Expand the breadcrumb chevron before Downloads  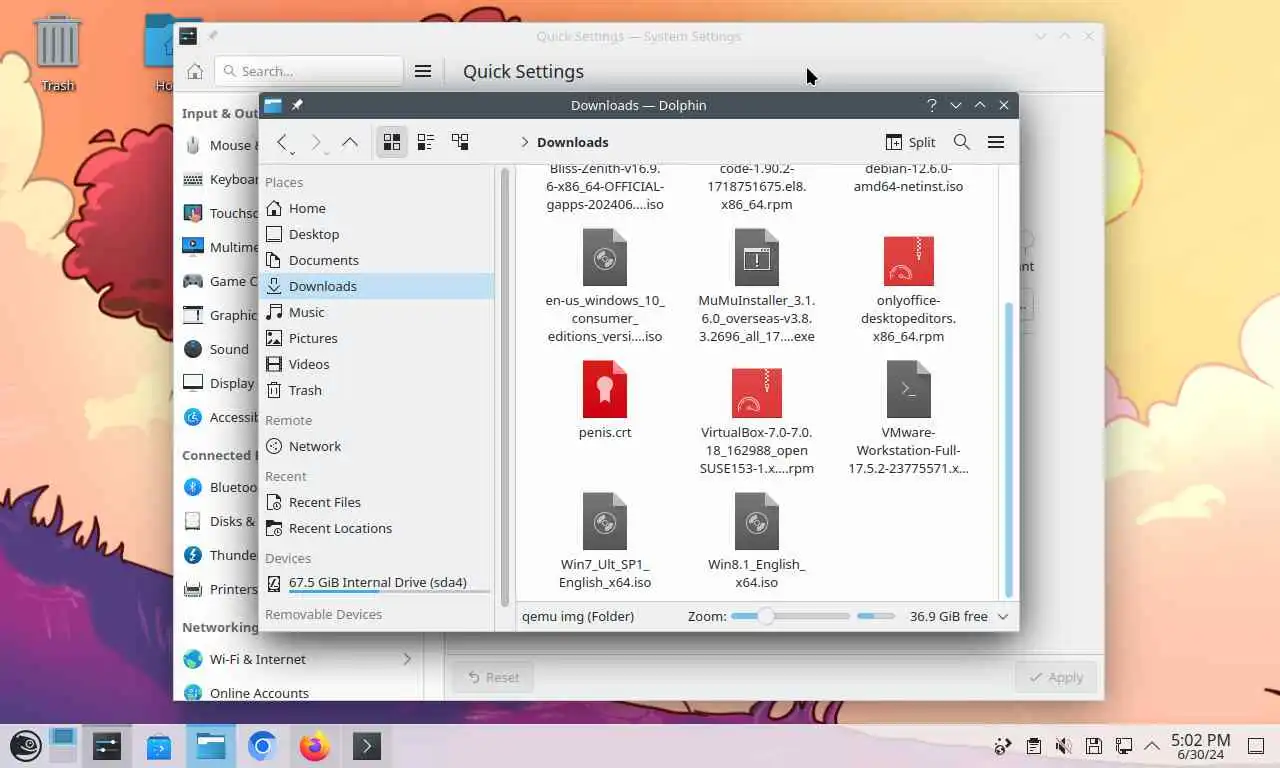click(525, 142)
